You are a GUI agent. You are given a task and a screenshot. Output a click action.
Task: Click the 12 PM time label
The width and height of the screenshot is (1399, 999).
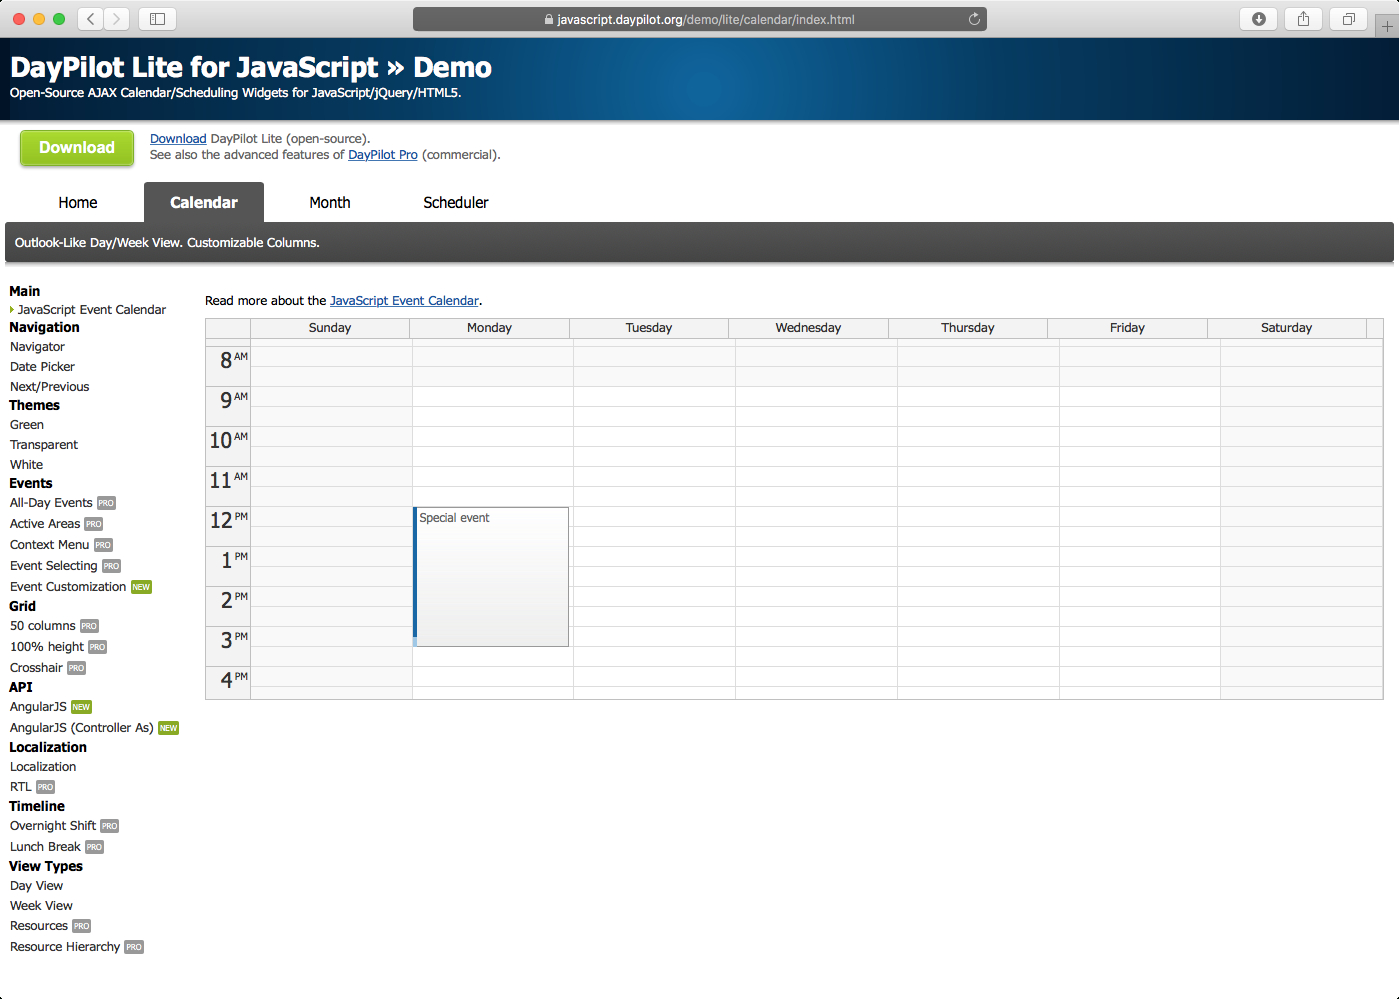tap(228, 526)
